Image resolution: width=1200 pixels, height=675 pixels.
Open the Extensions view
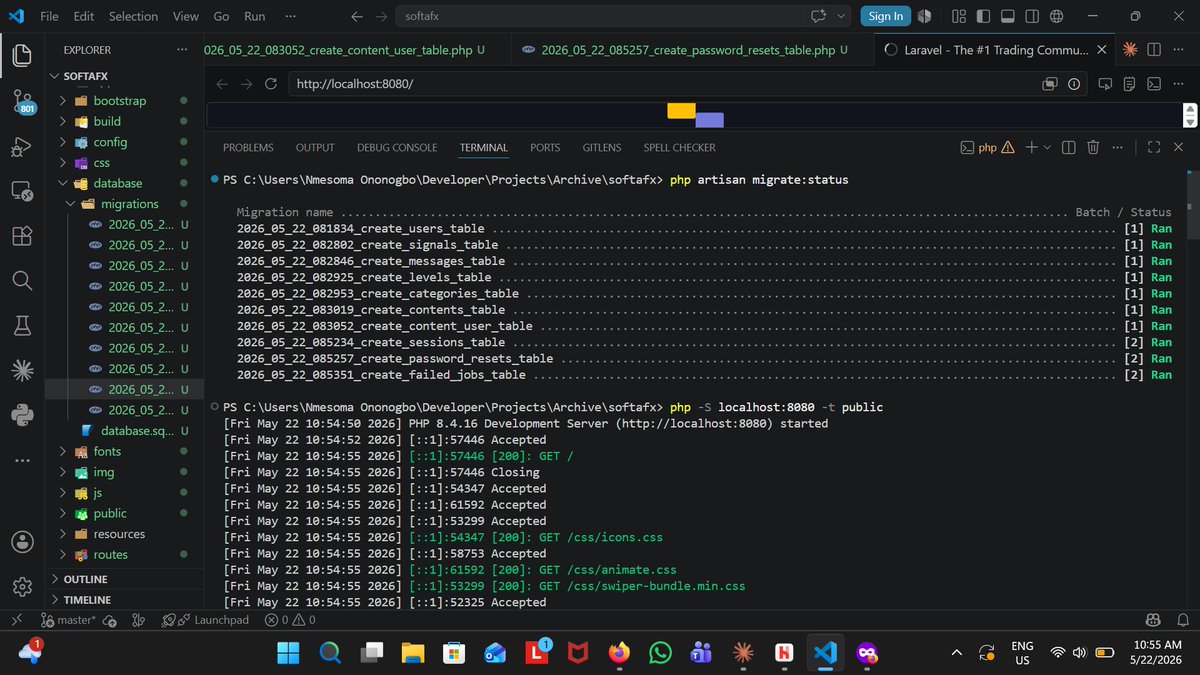coord(21,236)
